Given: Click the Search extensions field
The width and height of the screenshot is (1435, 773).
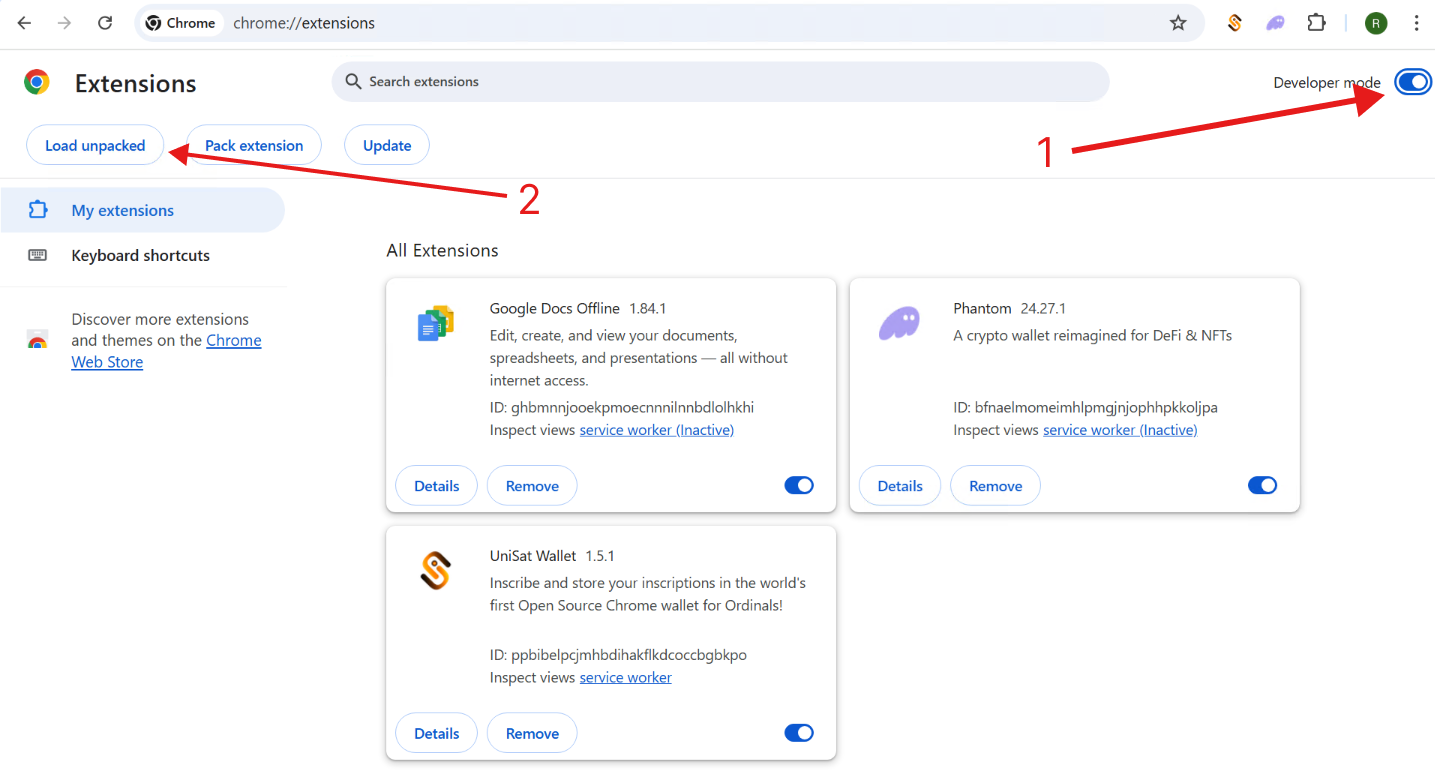Looking at the screenshot, I should (720, 82).
